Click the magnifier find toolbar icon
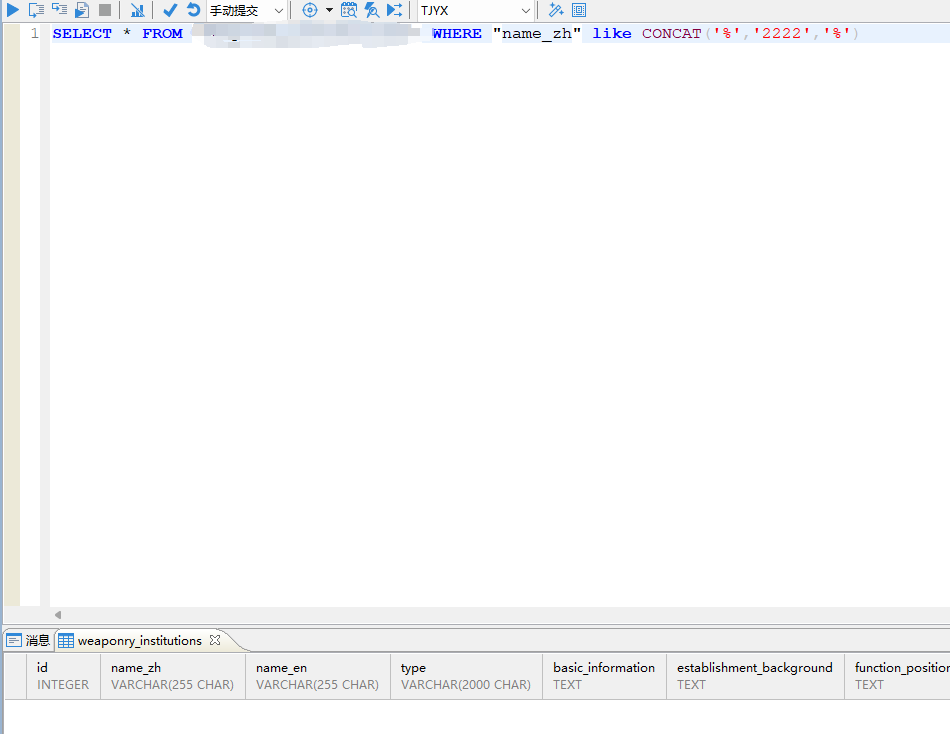Image resolution: width=950 pixels, height=734 pixels. [x=371, y=10]
